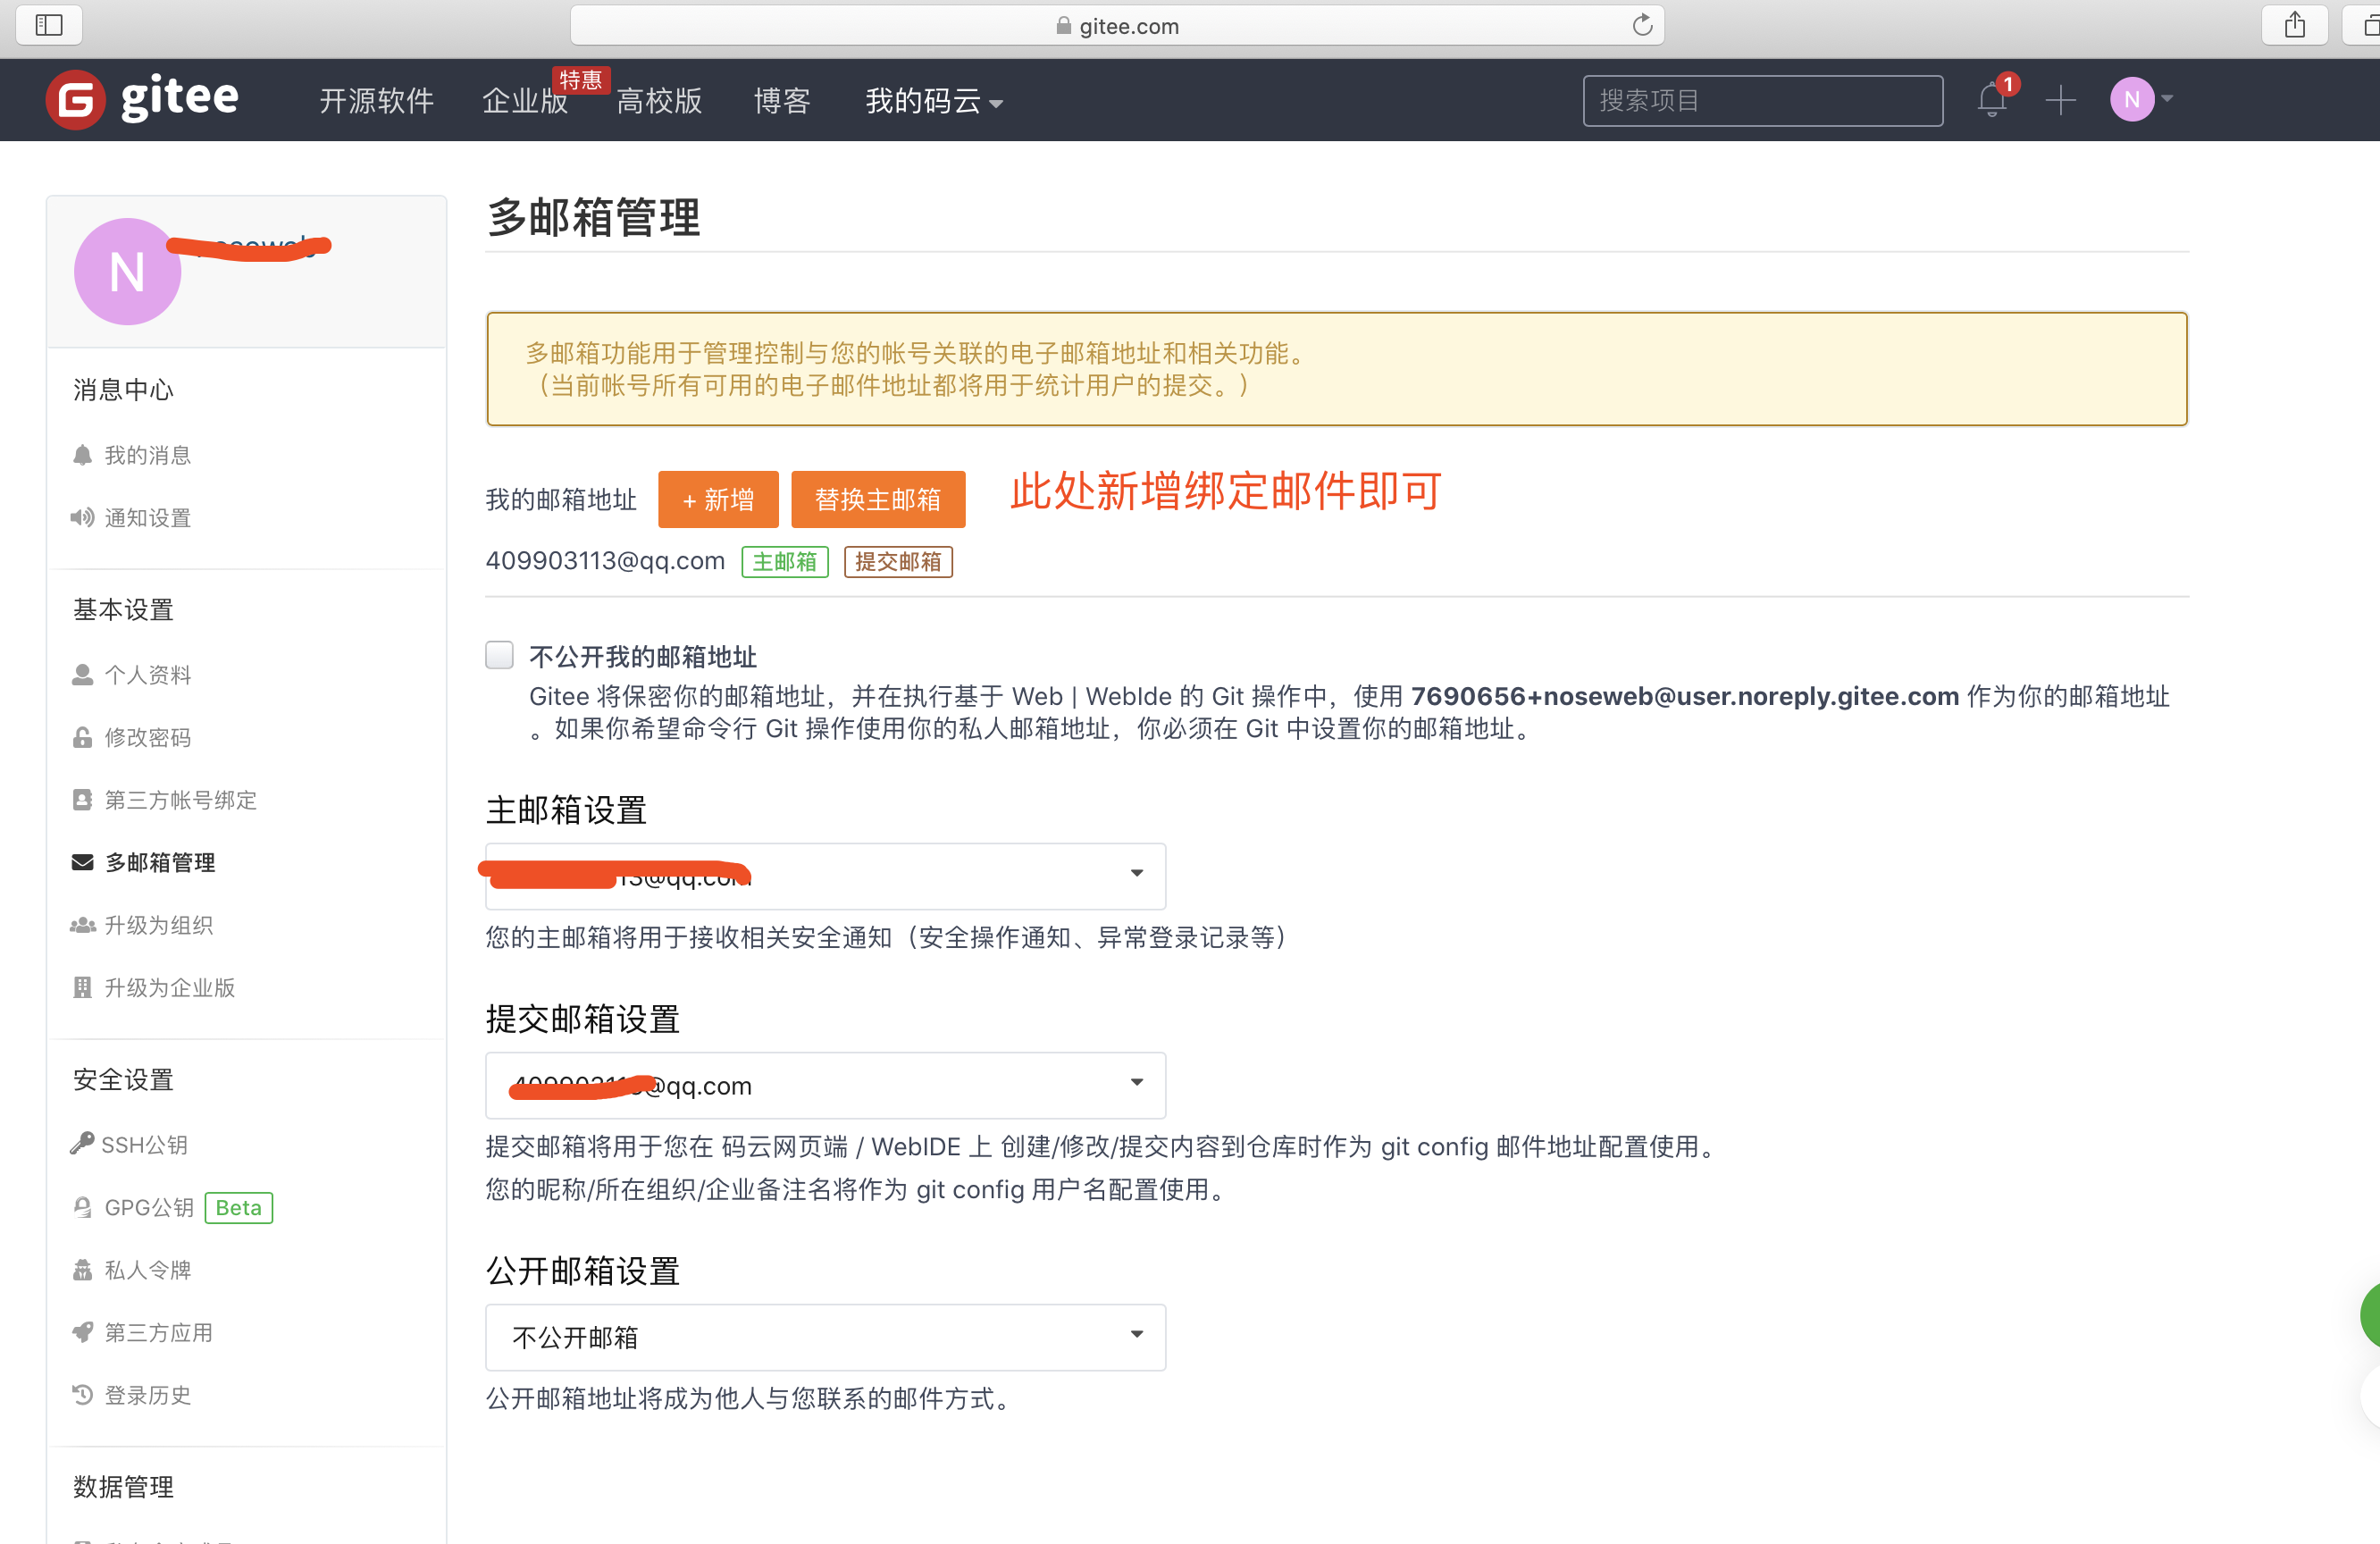Open 升级为企业版 link

(x=170, y=988)
